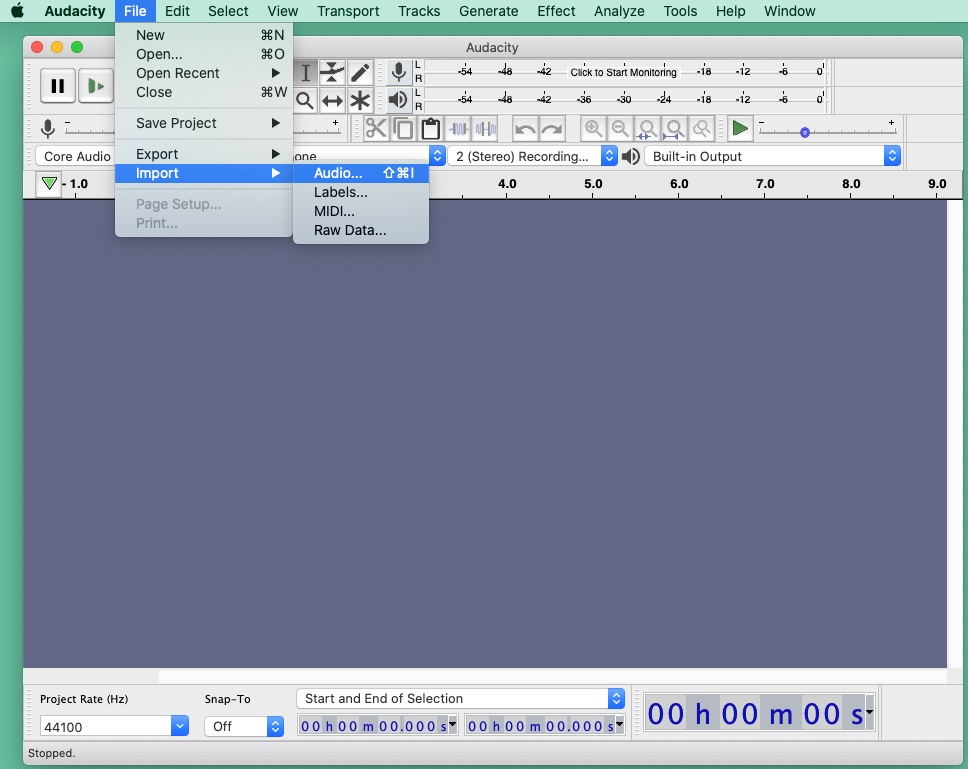Image resolution: width=968 pixels, height=769 pixels.
Task: Click Fit Selection to width icon
Action: pos(647,129)
